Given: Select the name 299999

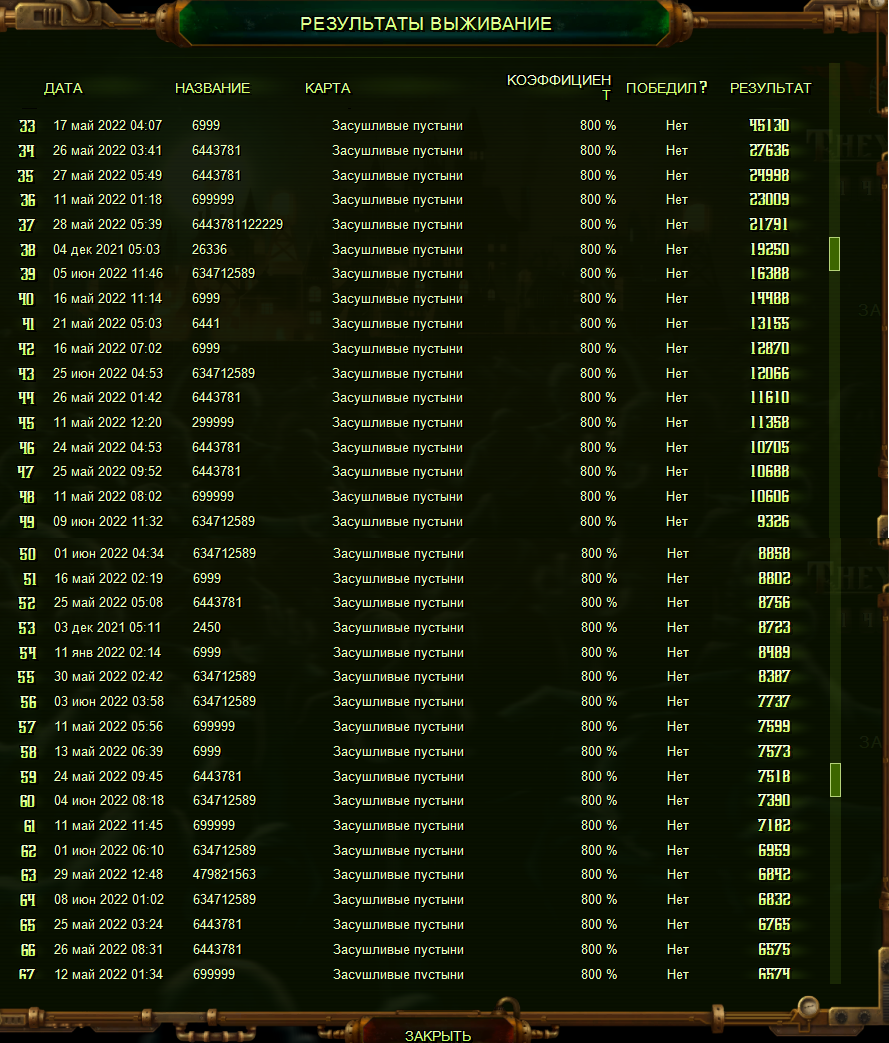Looking at the screenshot, I should pyautogui.click(x=212, y=422).
